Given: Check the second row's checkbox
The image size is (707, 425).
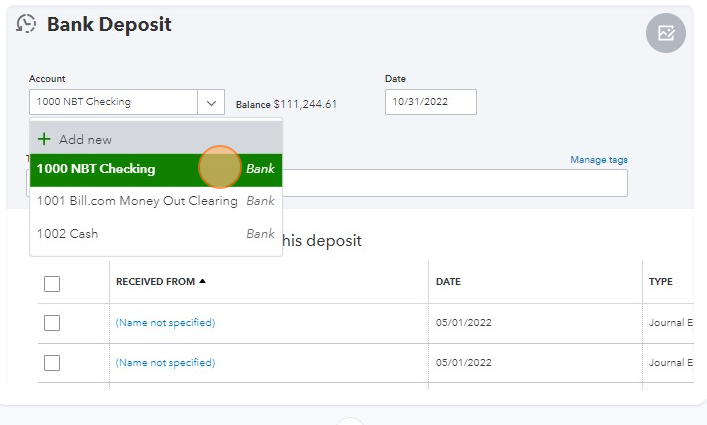Looking at the screenshot, I should tap(52, 363).
